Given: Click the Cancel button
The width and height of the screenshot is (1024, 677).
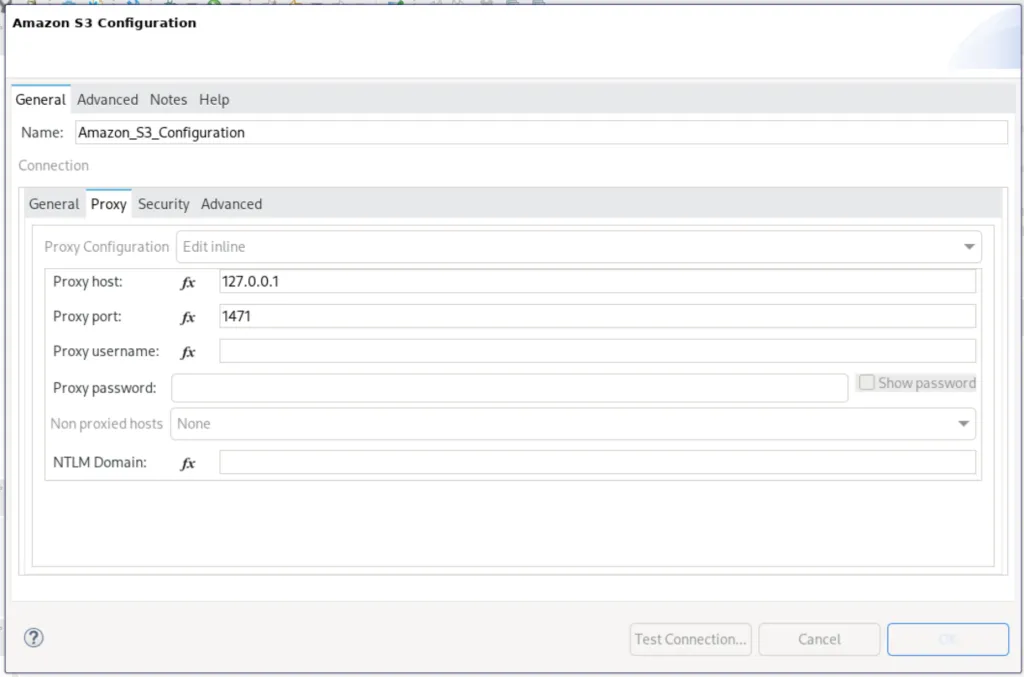Looking at the screenshot, I should pos(819,639).
